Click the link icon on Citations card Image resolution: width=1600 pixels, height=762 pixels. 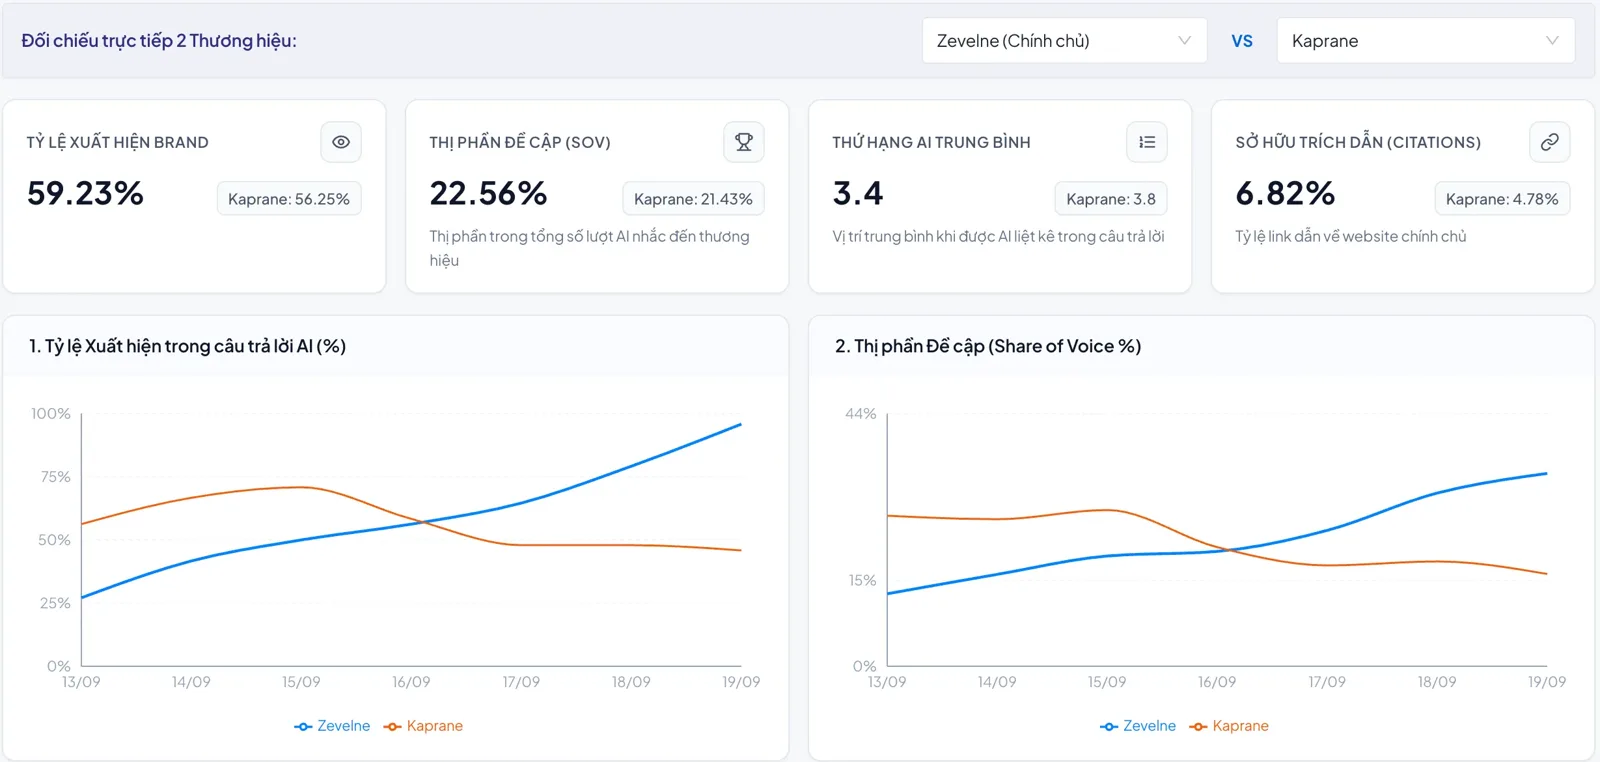(x=1550, y=142)
